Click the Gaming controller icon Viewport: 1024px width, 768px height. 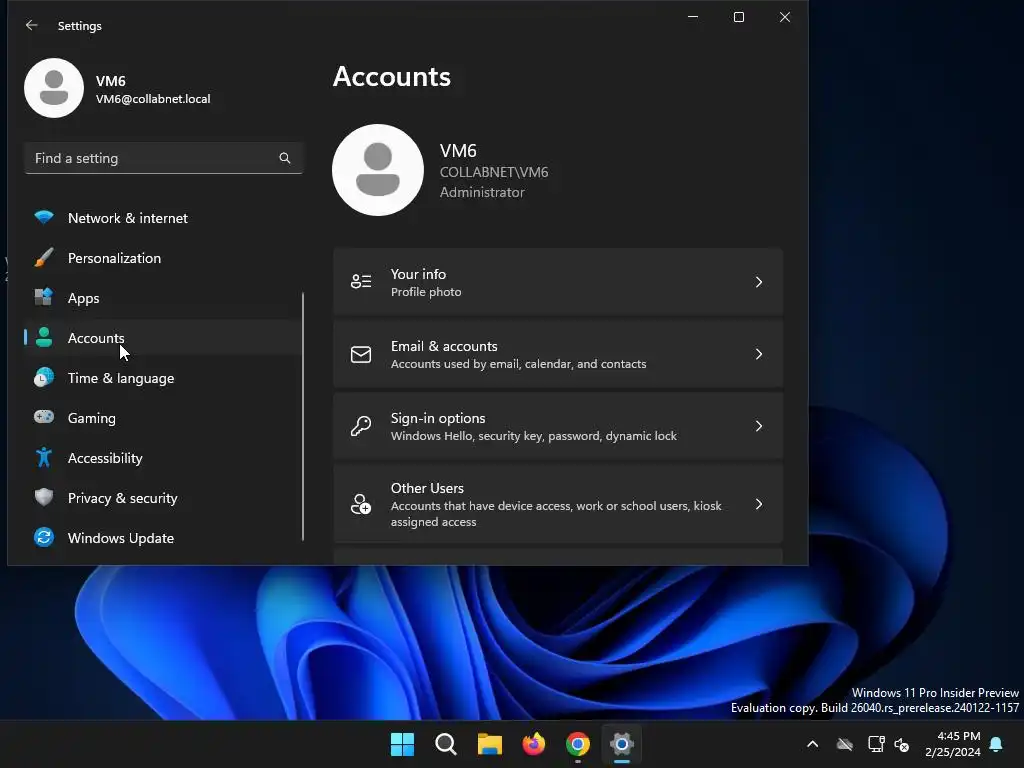(x=44, y=417)
